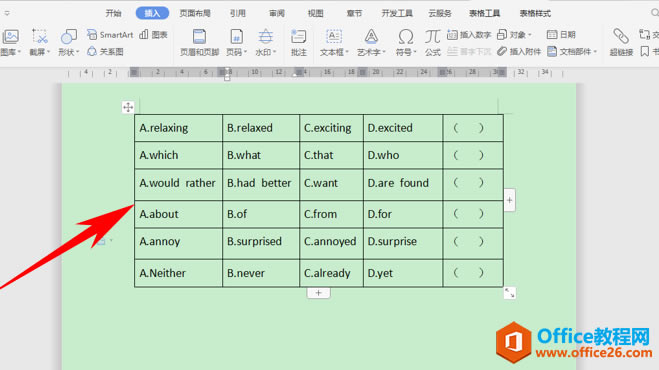This screenshot has height=370, width=659.
Task: Switch to the 开始 tab
Action: click(x=113, y=13)
